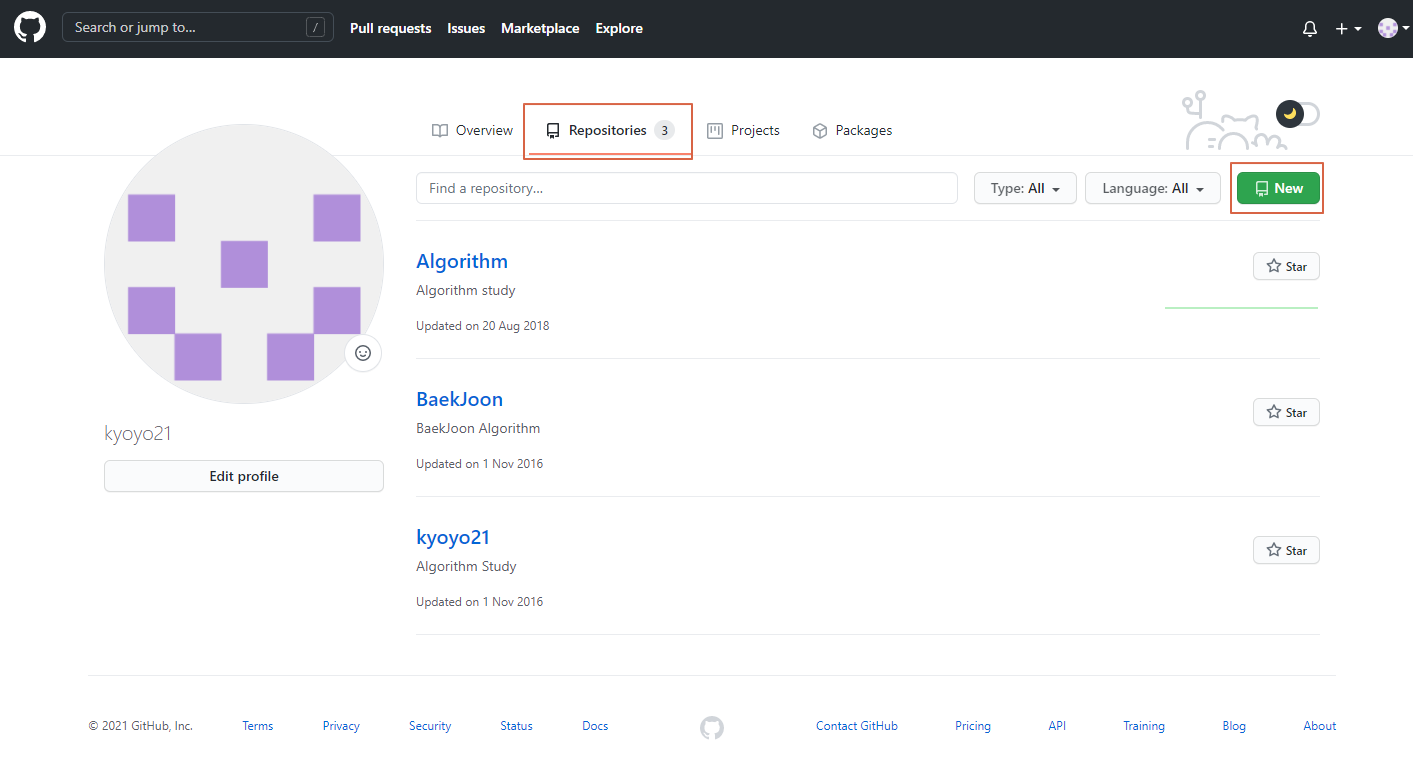Select the kyoyo21 username under avatar
This screenshot has width=1413, height=775.
(138, 433)
